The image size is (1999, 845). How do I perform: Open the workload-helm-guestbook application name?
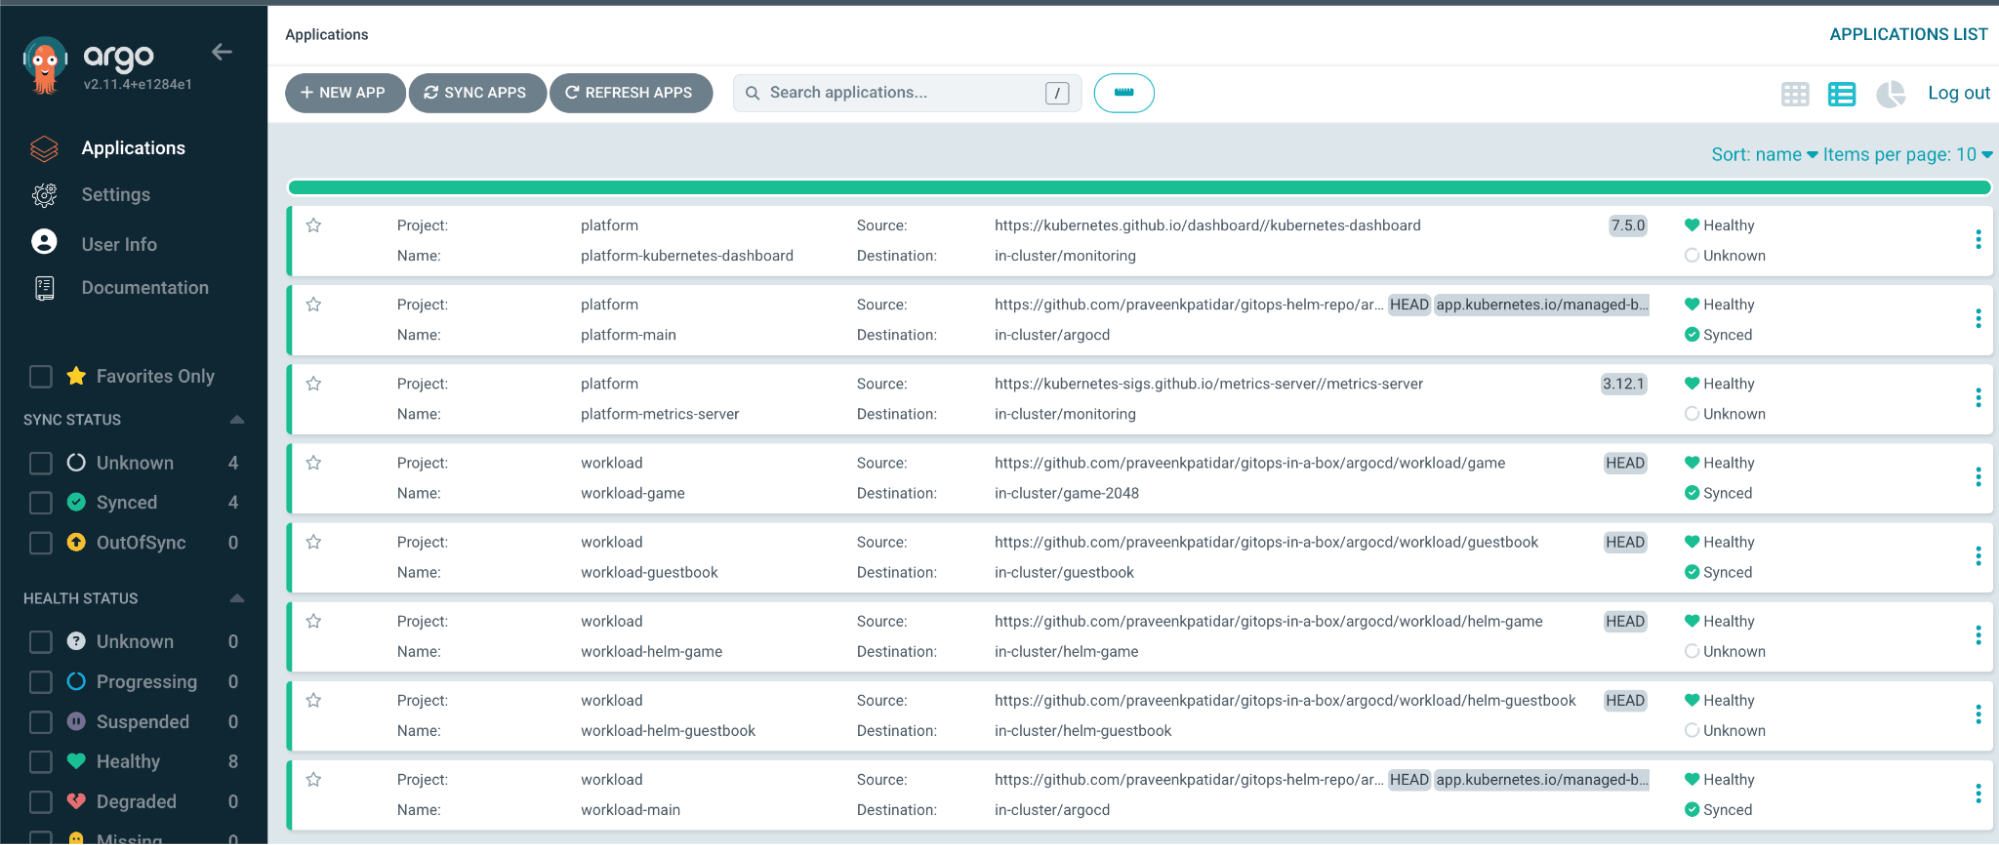(x=668, y=731)
